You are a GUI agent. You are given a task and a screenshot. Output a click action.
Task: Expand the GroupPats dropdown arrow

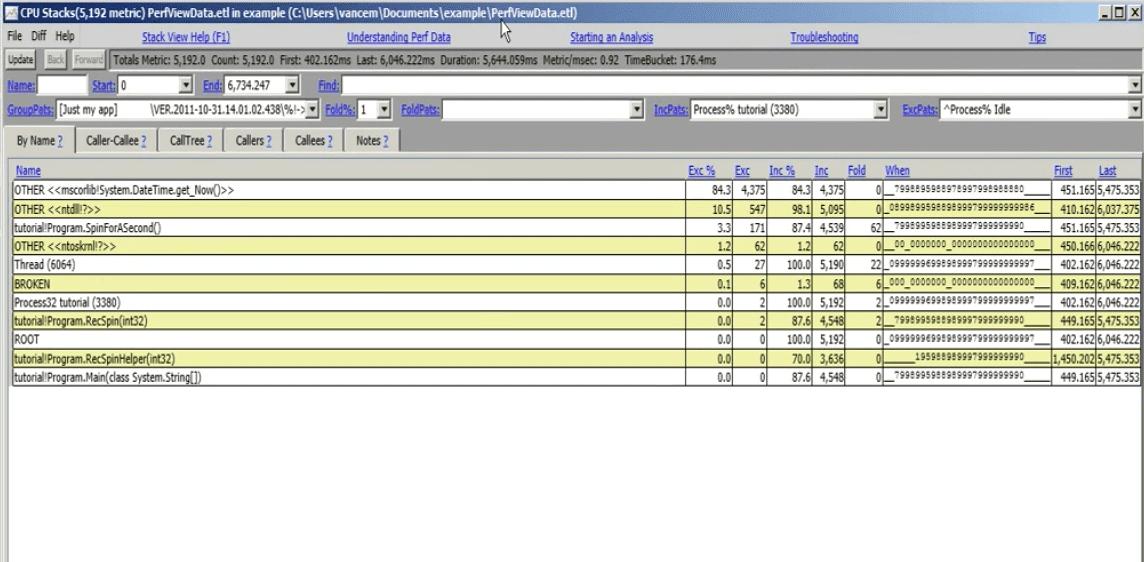(312, 110)
